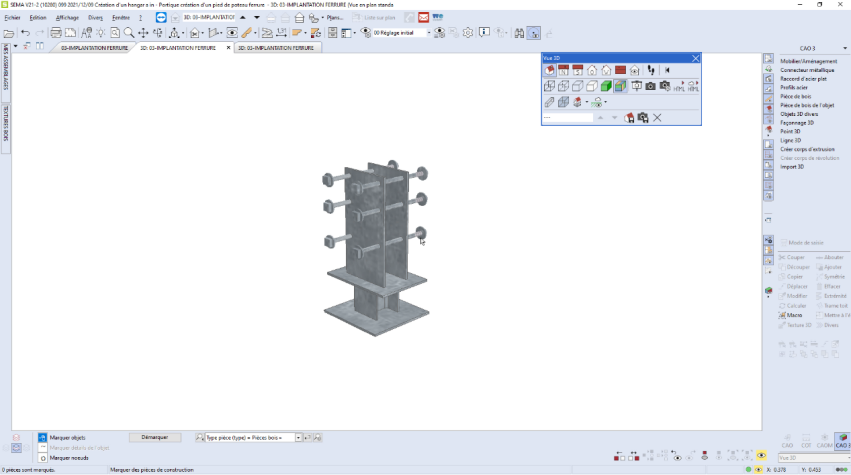Click the print icon in the toolbar
Image resolution: width=851 pixels, height=475 pixels.
click(56, 33)
